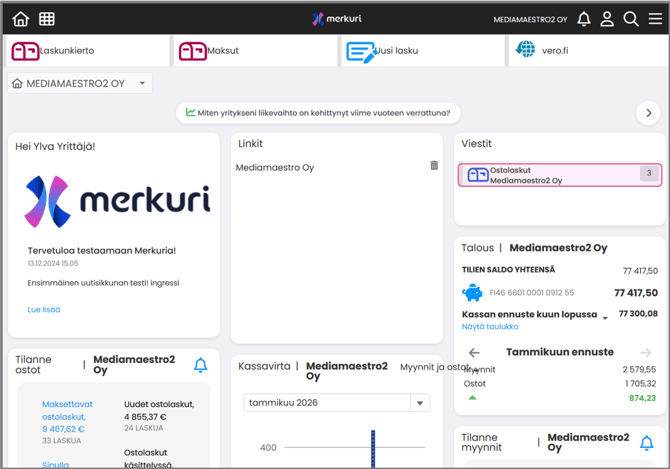The image size is (670, 469).
Task: Delete Mediamaestro Oy link with trash icon
Action: [x=434, y=166]
